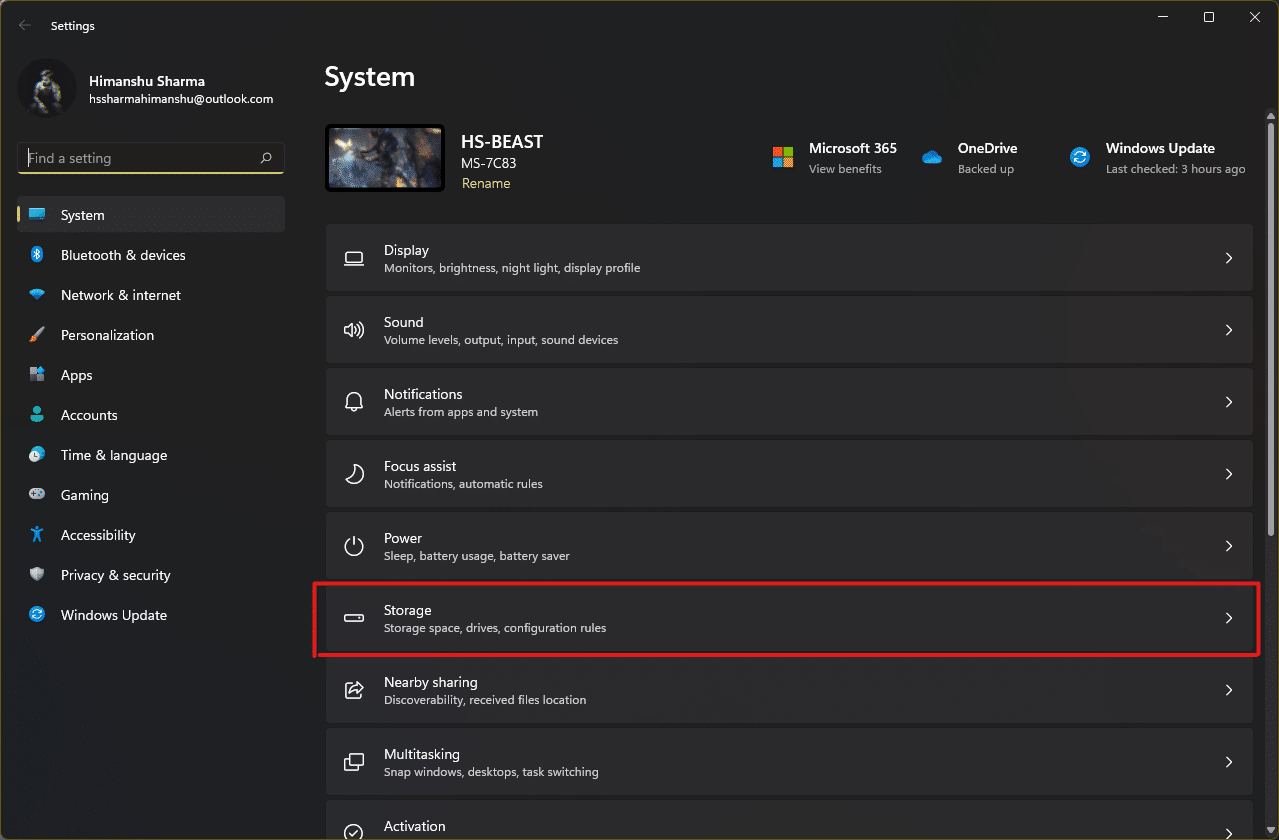1279x840 pixels.
Task: Click the Focus assist moon icon
Action: (354, 474)
